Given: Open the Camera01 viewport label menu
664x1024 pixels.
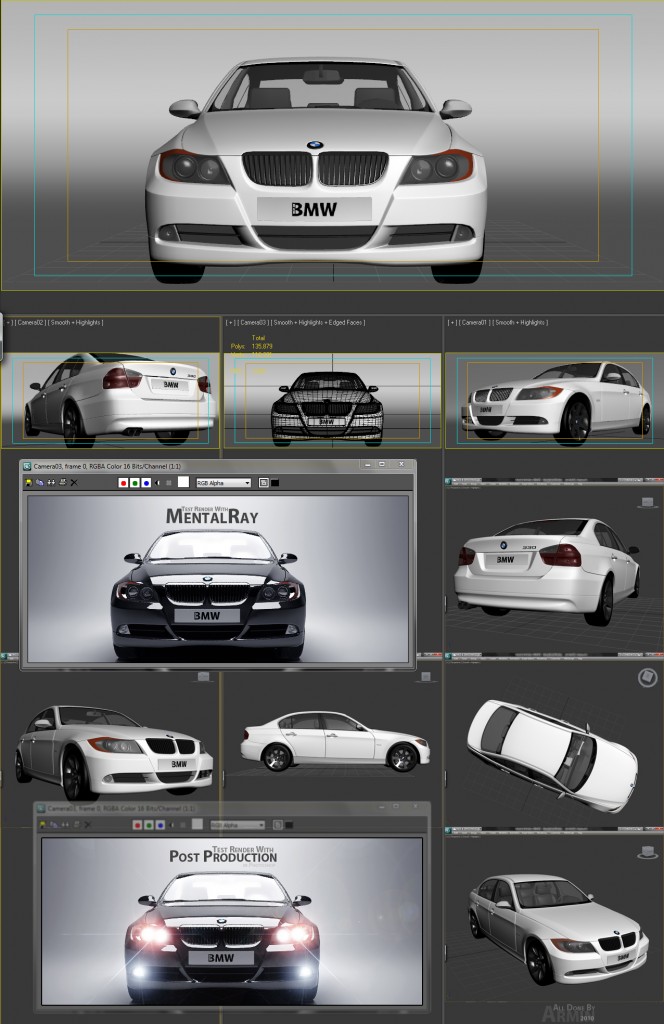Looking at the screenshot, I should 475,323.
